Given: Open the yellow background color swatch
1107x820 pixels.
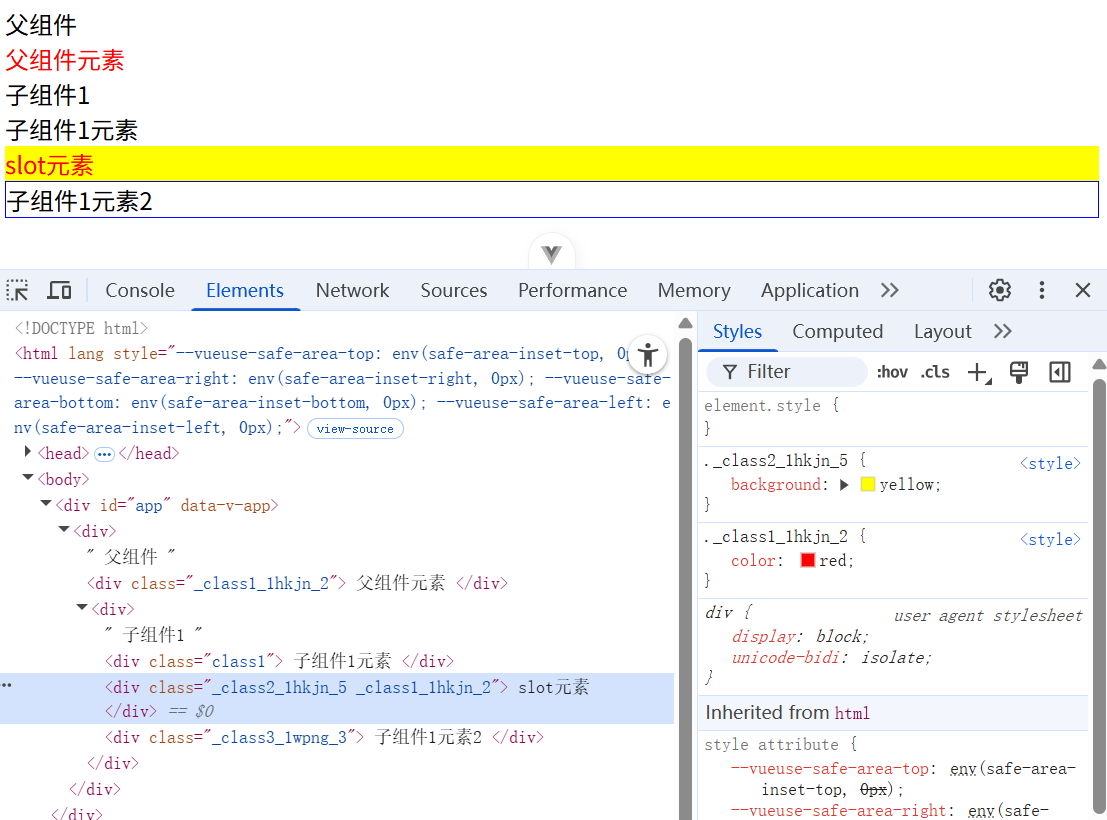Looking at the screenshot, I should pos(867,485).
